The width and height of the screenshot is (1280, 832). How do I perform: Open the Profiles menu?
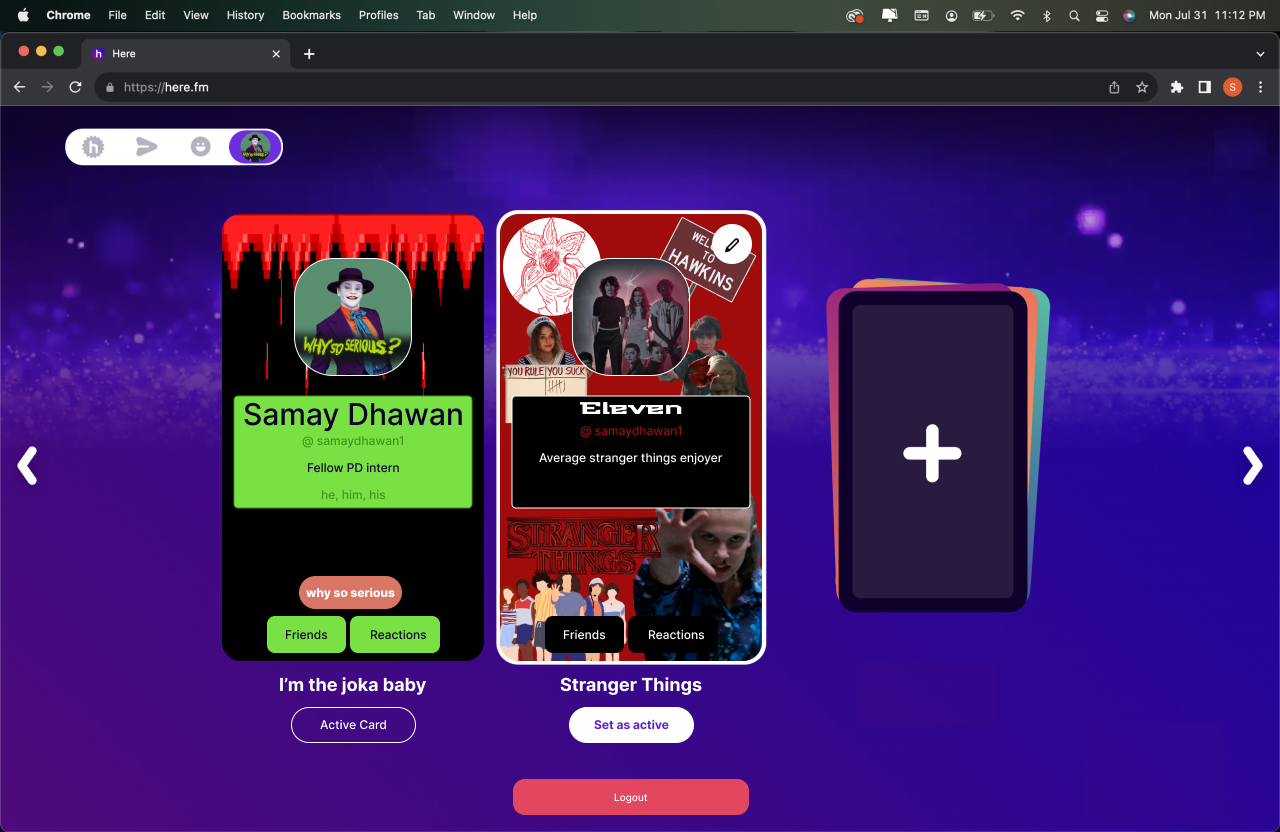tap(378, 15)
